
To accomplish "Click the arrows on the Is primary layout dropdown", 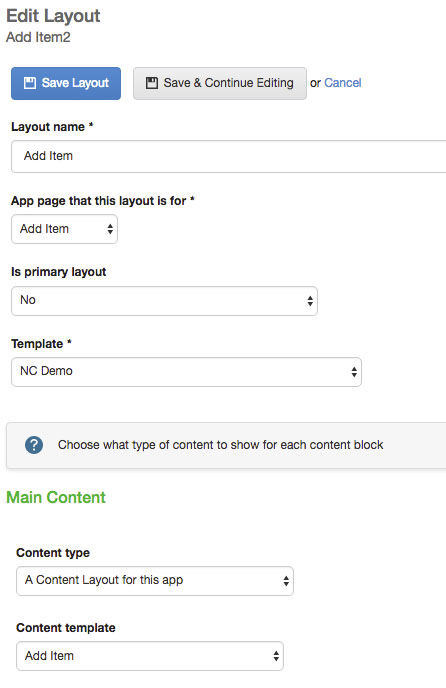I will (x=310, y=301).
